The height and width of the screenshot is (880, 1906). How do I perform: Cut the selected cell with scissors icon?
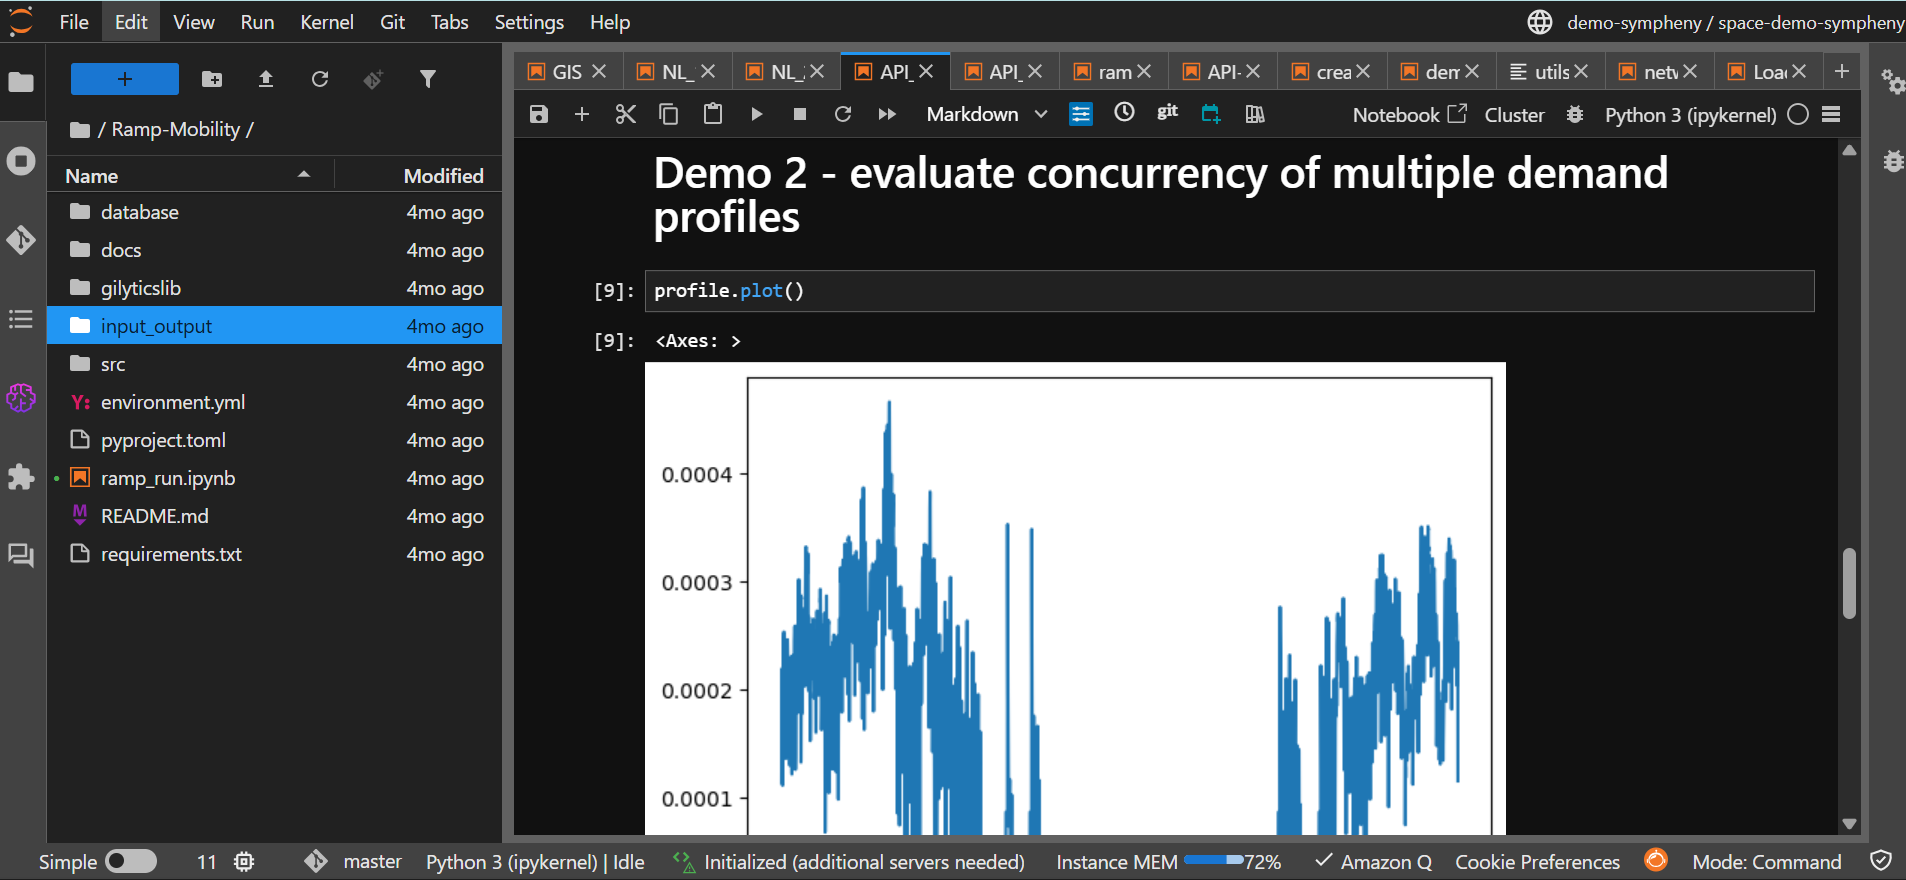click(x=625, y=114)
